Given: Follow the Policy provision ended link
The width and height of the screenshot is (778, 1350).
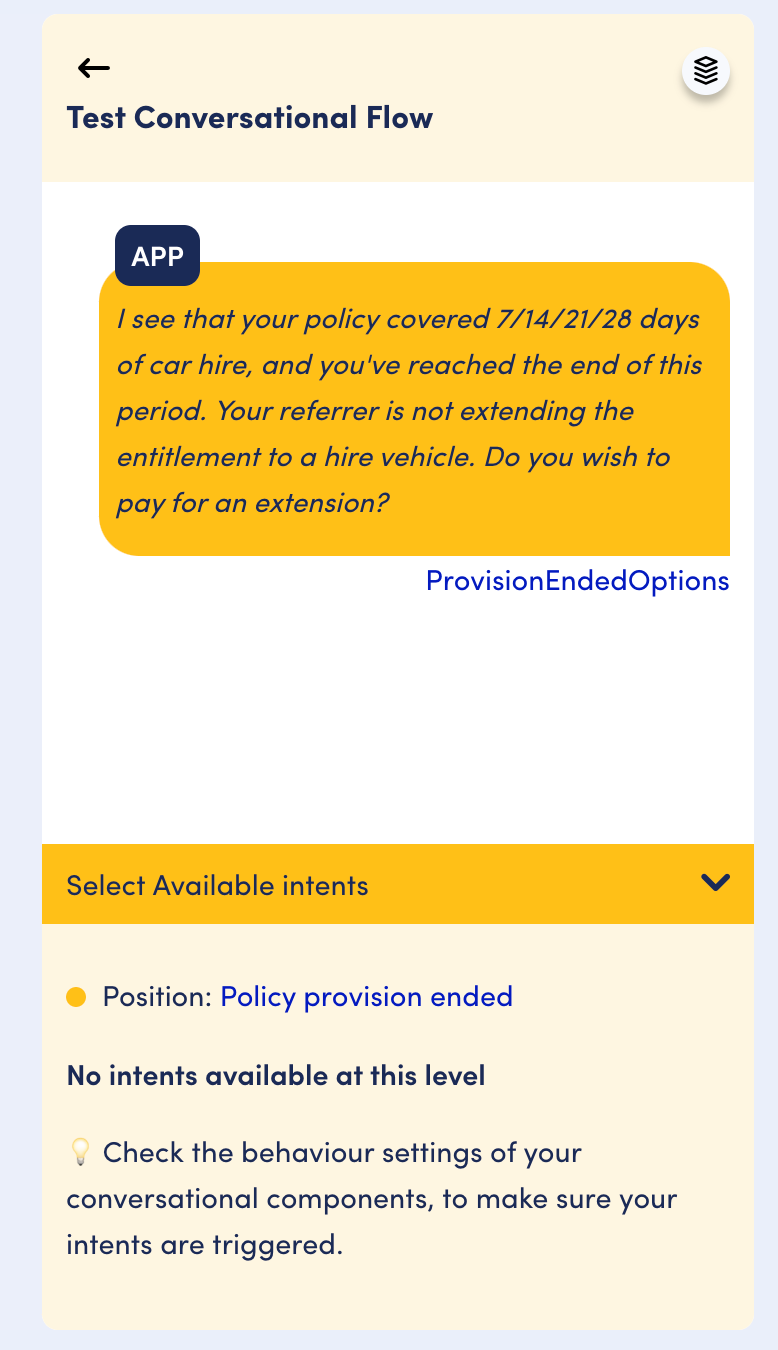Looking at the screenshot, I should click(x=366, y=997).
